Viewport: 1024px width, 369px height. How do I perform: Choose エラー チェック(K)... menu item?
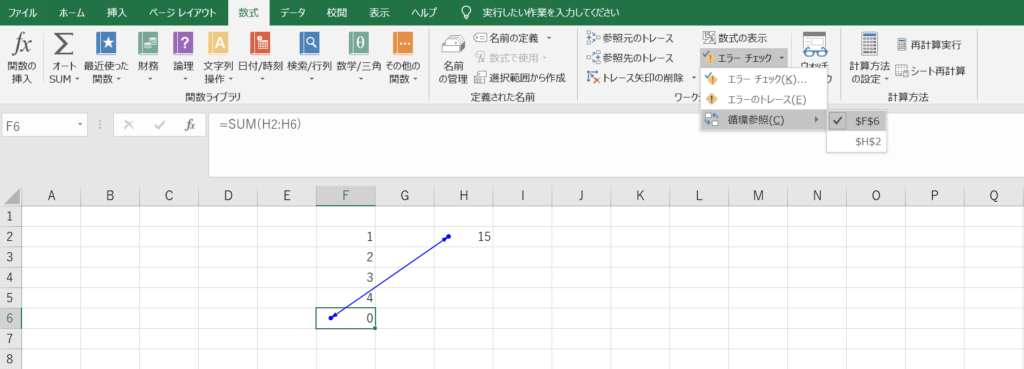[763, 80]
